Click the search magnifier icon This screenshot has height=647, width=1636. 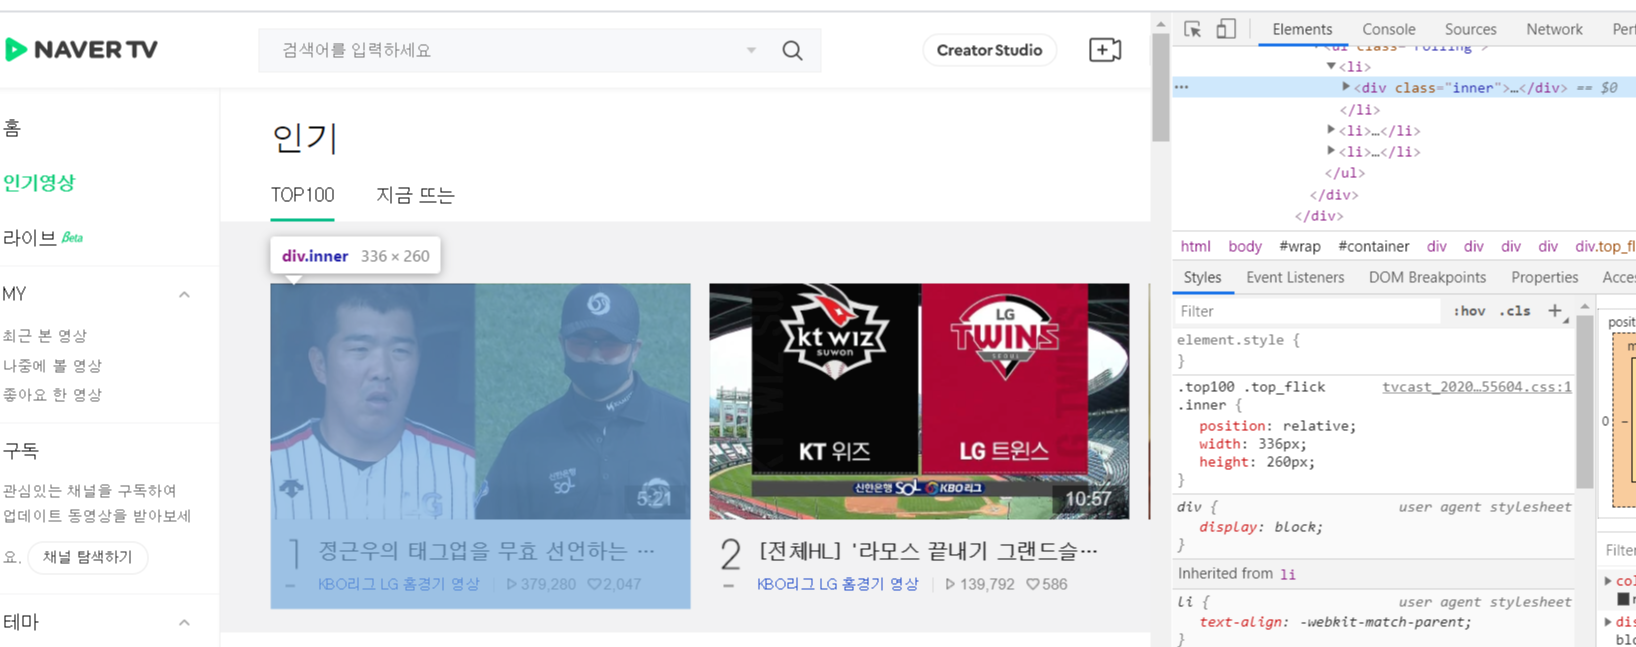click(792, 50)
